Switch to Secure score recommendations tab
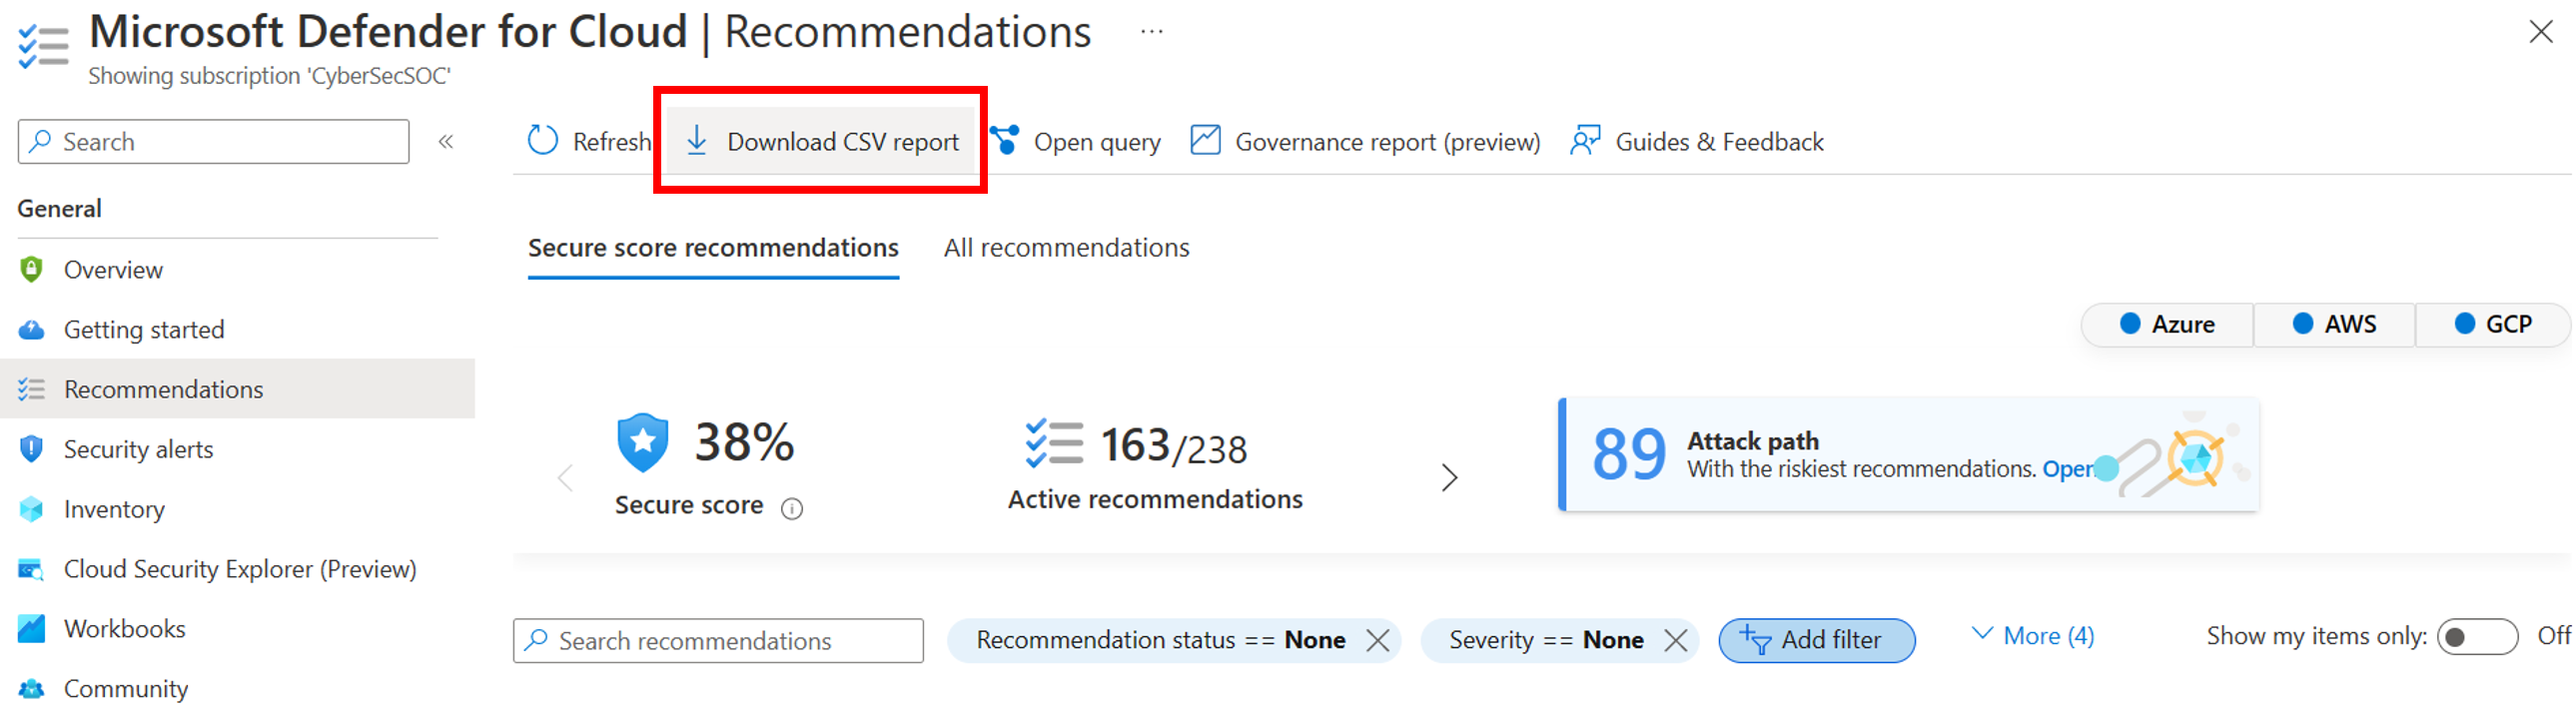2576x713 pixels. (713, 248)
